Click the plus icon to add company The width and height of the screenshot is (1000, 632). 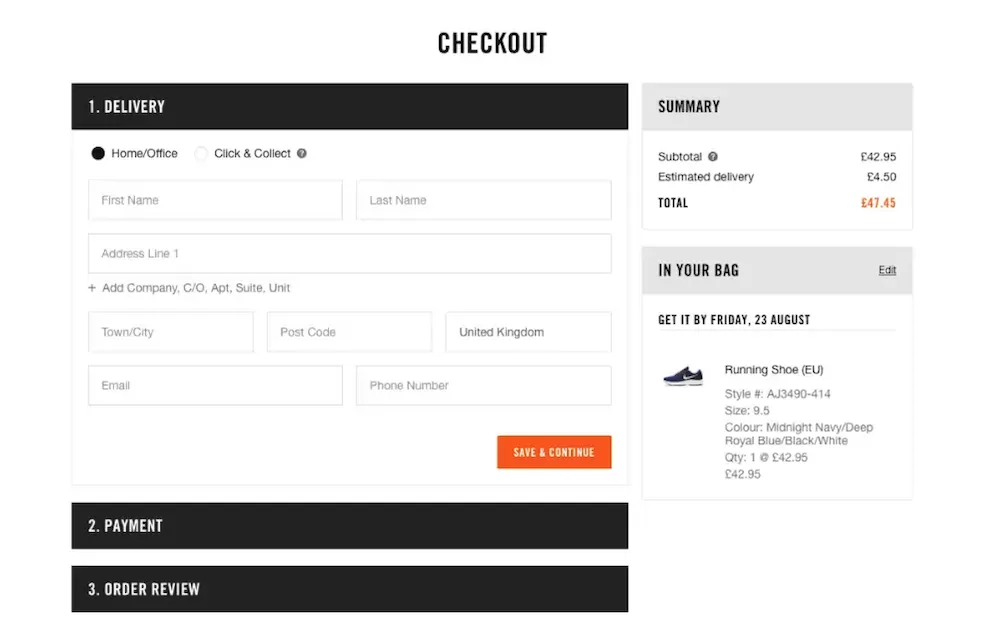tap(92, 288)
